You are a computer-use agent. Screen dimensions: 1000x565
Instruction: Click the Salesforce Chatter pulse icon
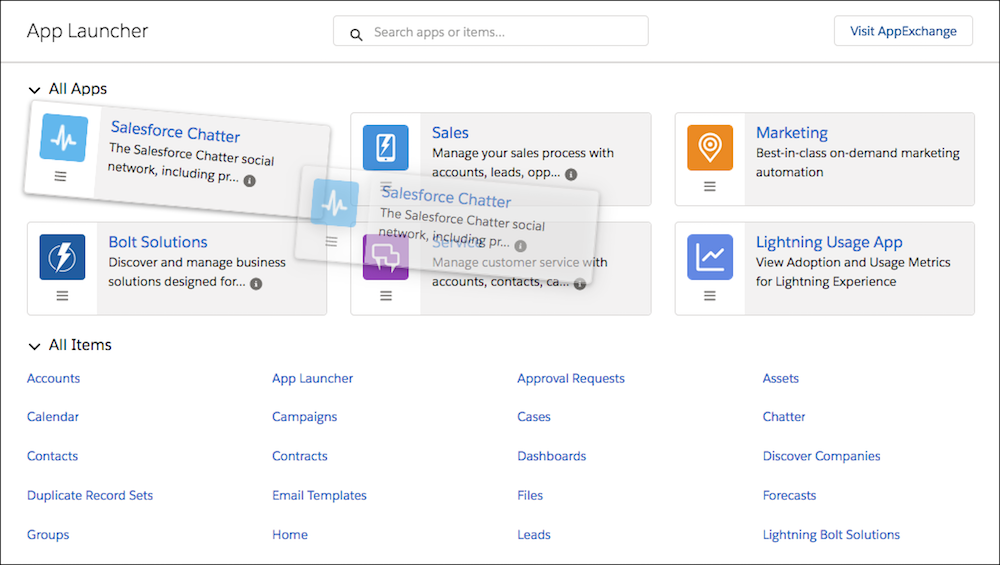[x=64, y=137]
